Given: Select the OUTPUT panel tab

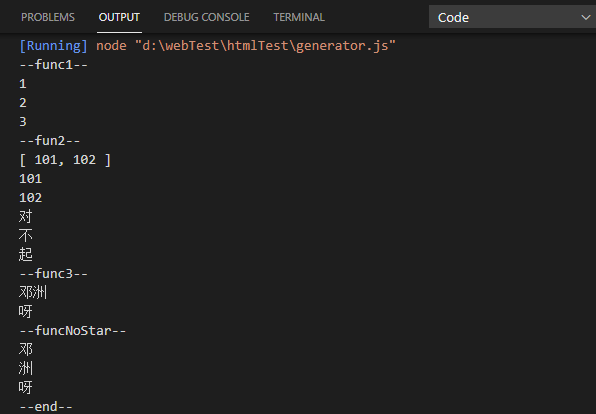Looking at the screenshot, I should coord(119,17).
